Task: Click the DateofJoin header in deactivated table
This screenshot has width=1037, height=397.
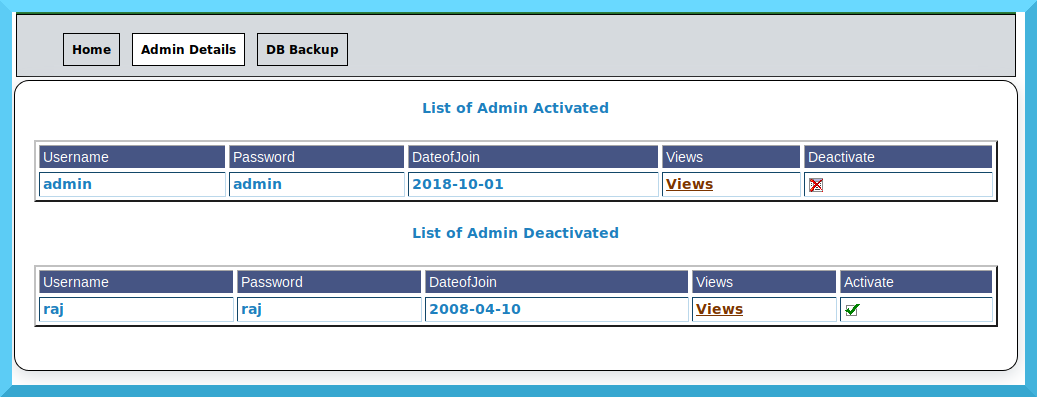Action: click(557, 282)
